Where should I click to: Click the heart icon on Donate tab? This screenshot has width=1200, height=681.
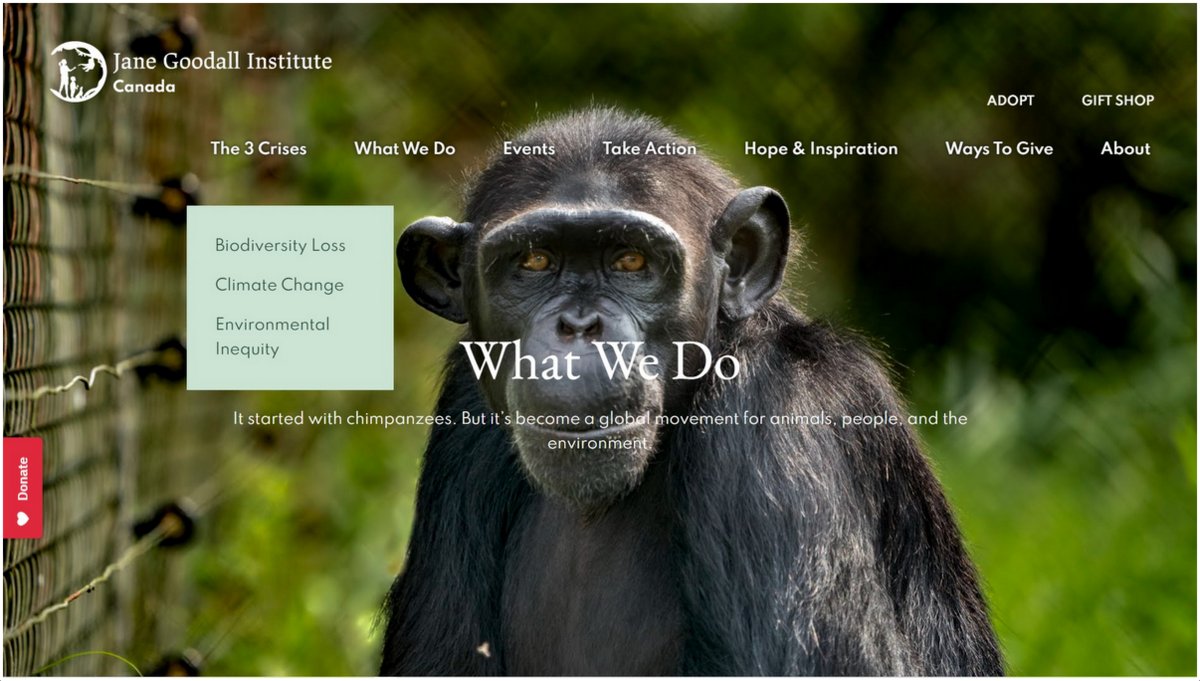point(22,518)
